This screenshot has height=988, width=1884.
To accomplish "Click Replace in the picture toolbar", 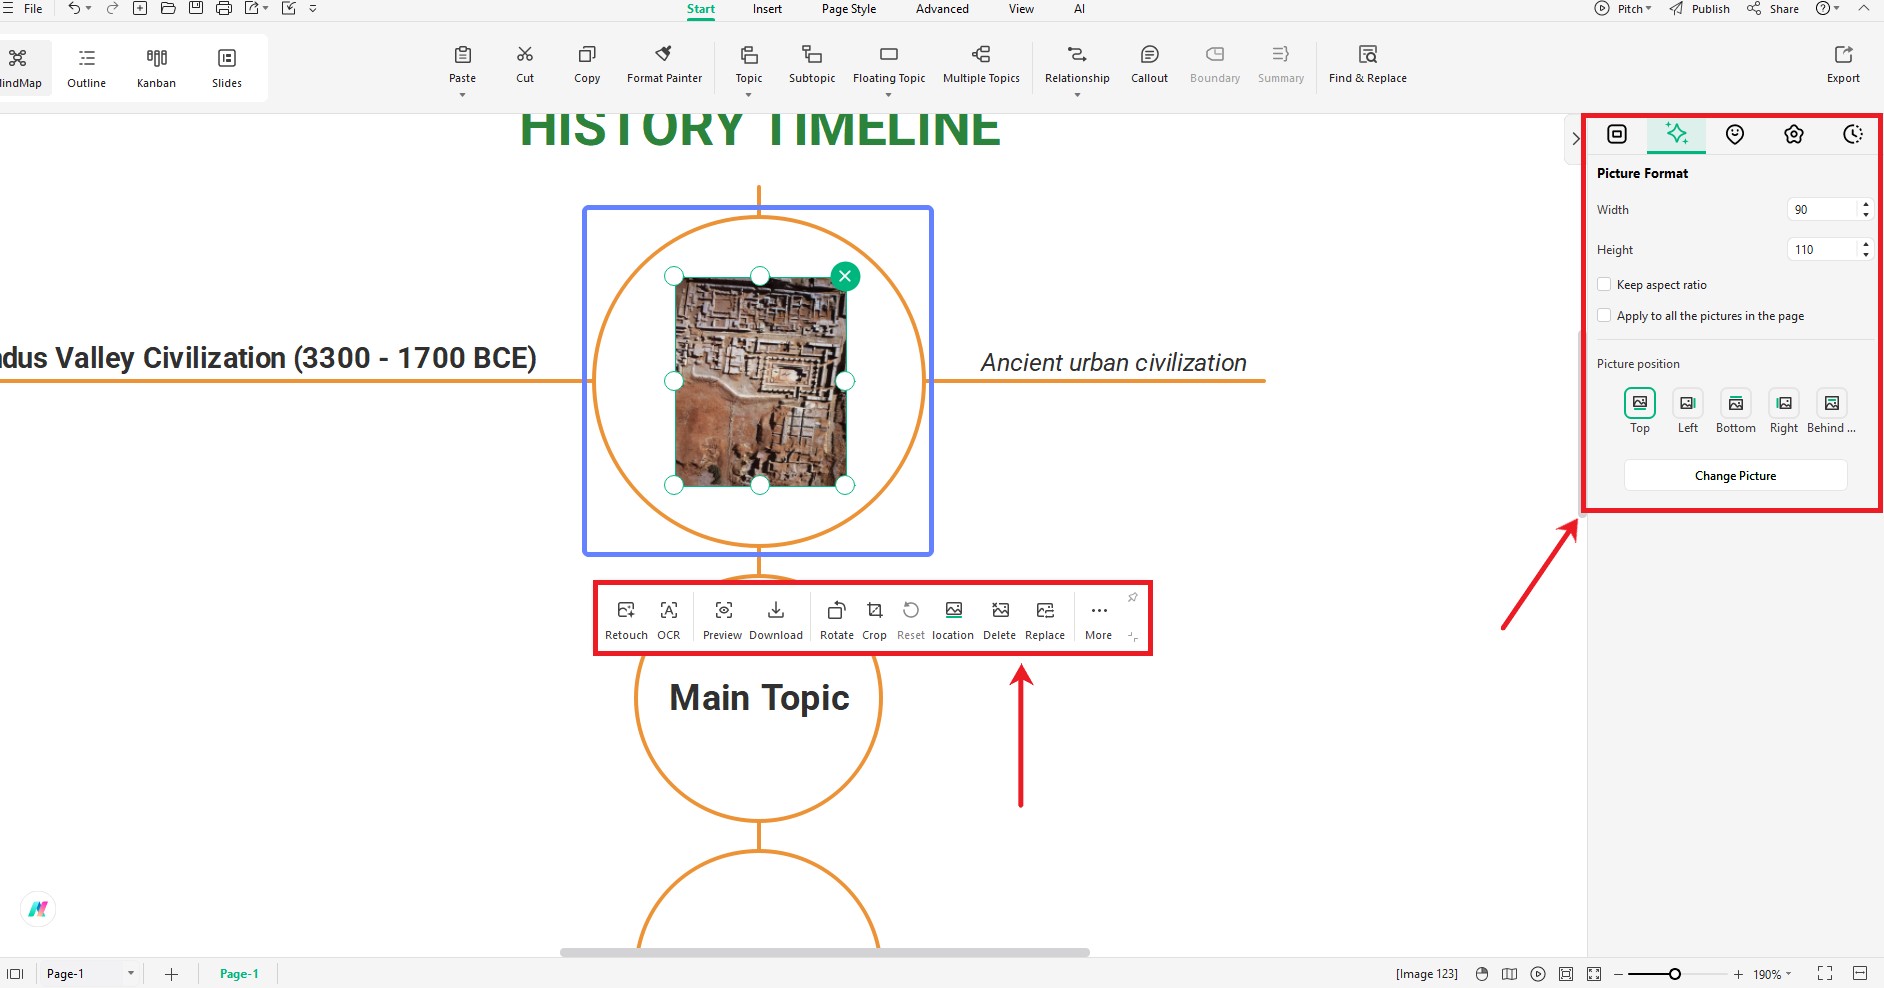I will pos(1045,620).
